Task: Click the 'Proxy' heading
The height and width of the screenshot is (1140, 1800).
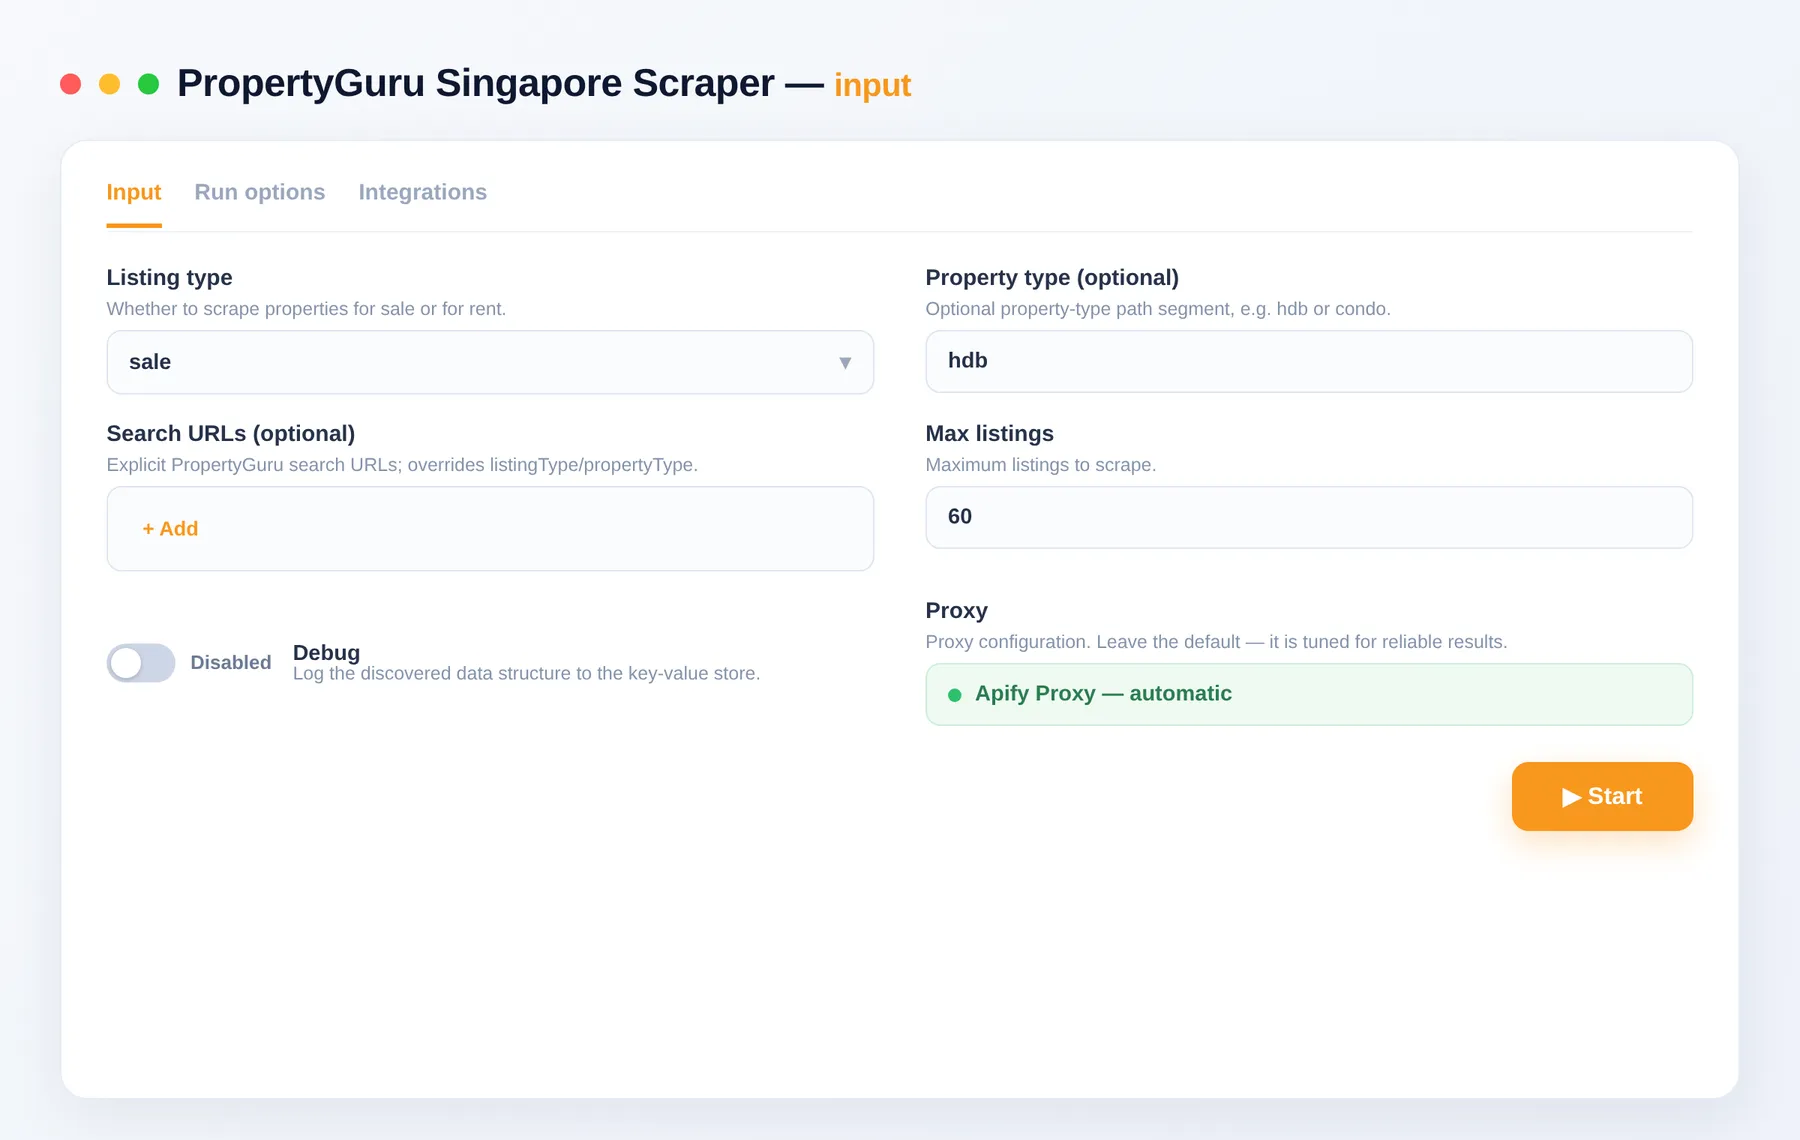Action: tap(957, 611)
